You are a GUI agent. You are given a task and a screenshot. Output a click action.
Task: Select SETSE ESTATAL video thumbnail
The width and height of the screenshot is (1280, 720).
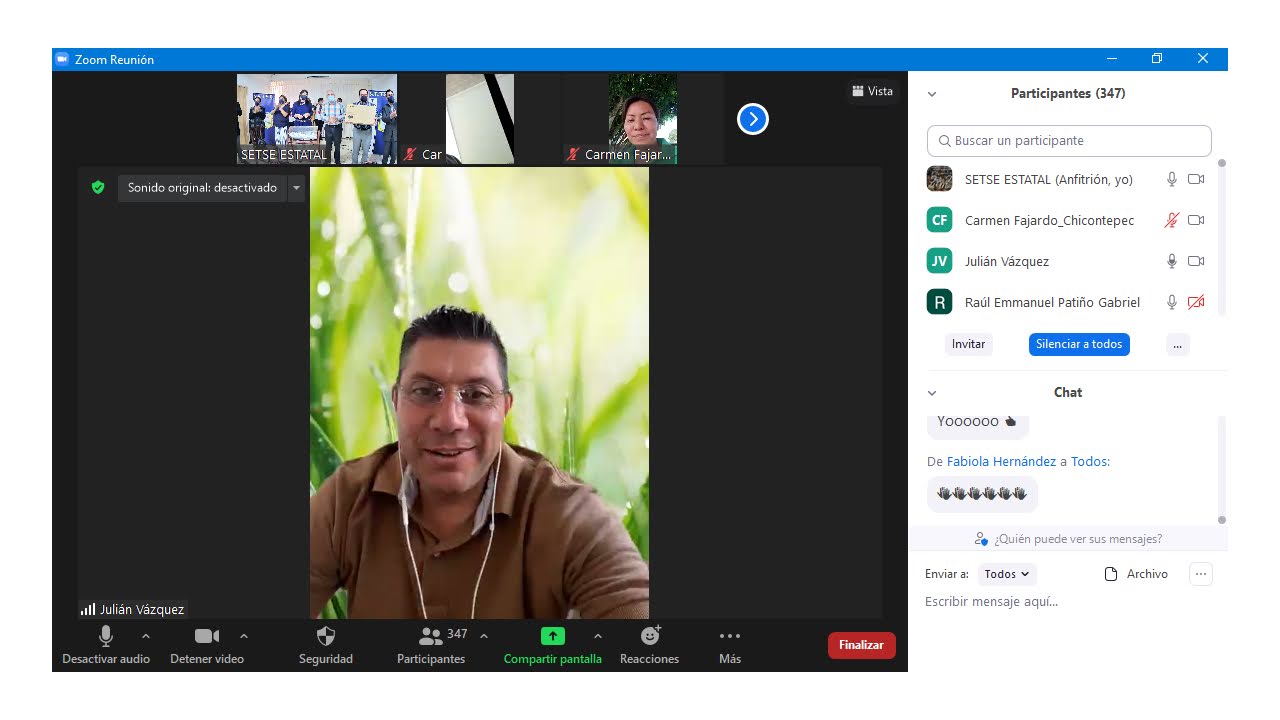[317, 119]
